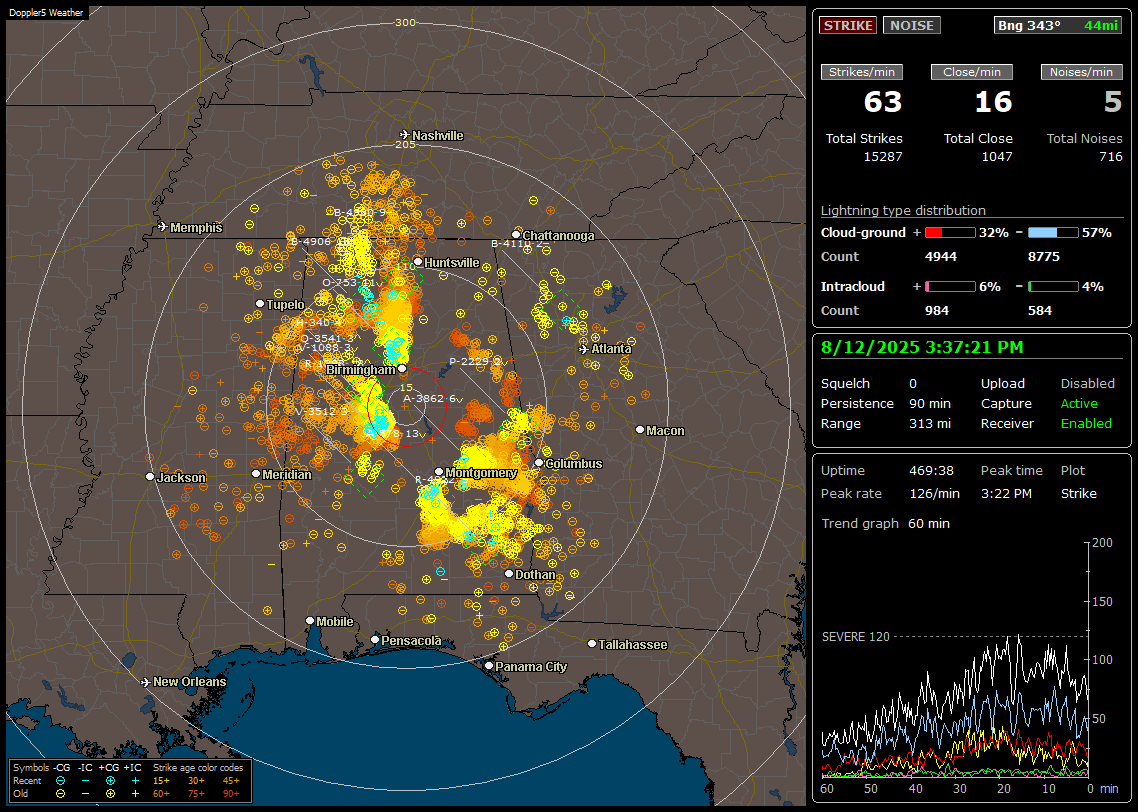The height and width of the screenshot is (812, 1138).
Task: Click the Doppler5 Weather title label
Action: [x=46, y=12]
